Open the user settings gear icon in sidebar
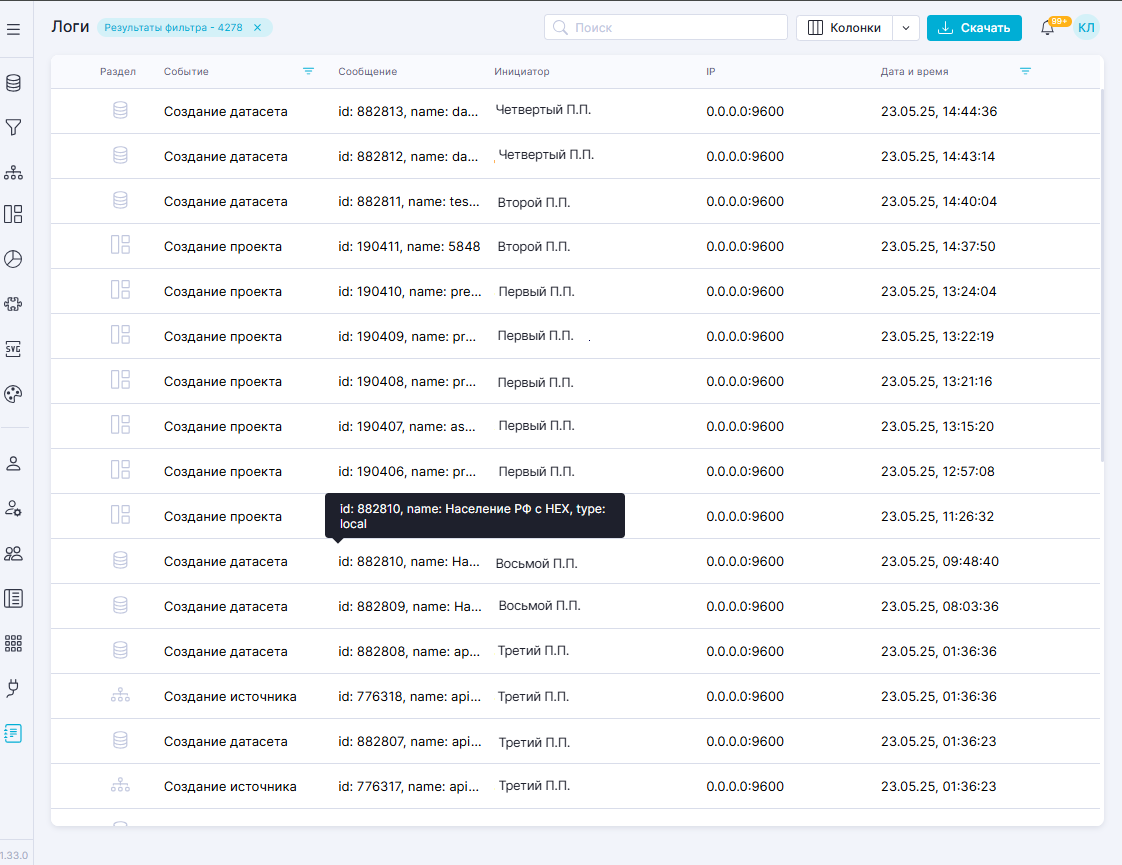This screenshot has height=865, width=1122. click(13, 508)
